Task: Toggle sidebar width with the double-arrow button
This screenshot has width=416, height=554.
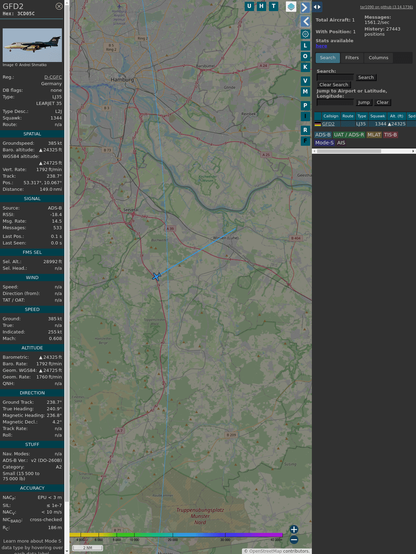Action: tap(317, 7)
